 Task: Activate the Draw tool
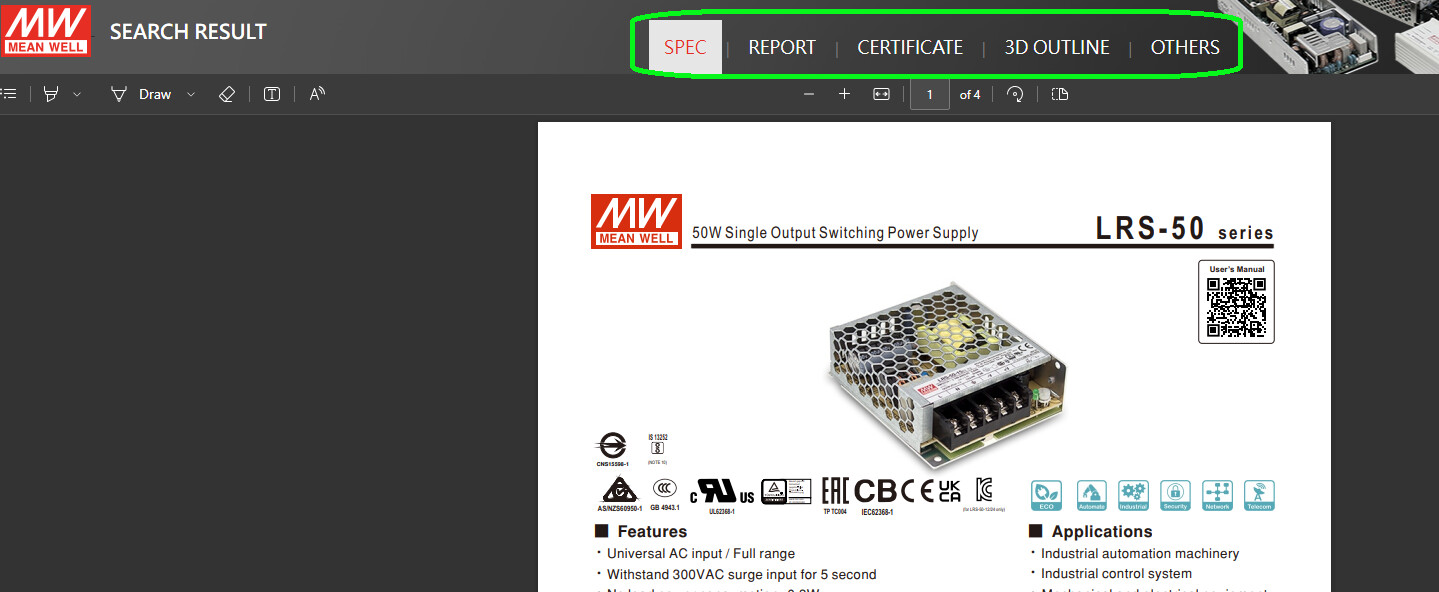141,94
